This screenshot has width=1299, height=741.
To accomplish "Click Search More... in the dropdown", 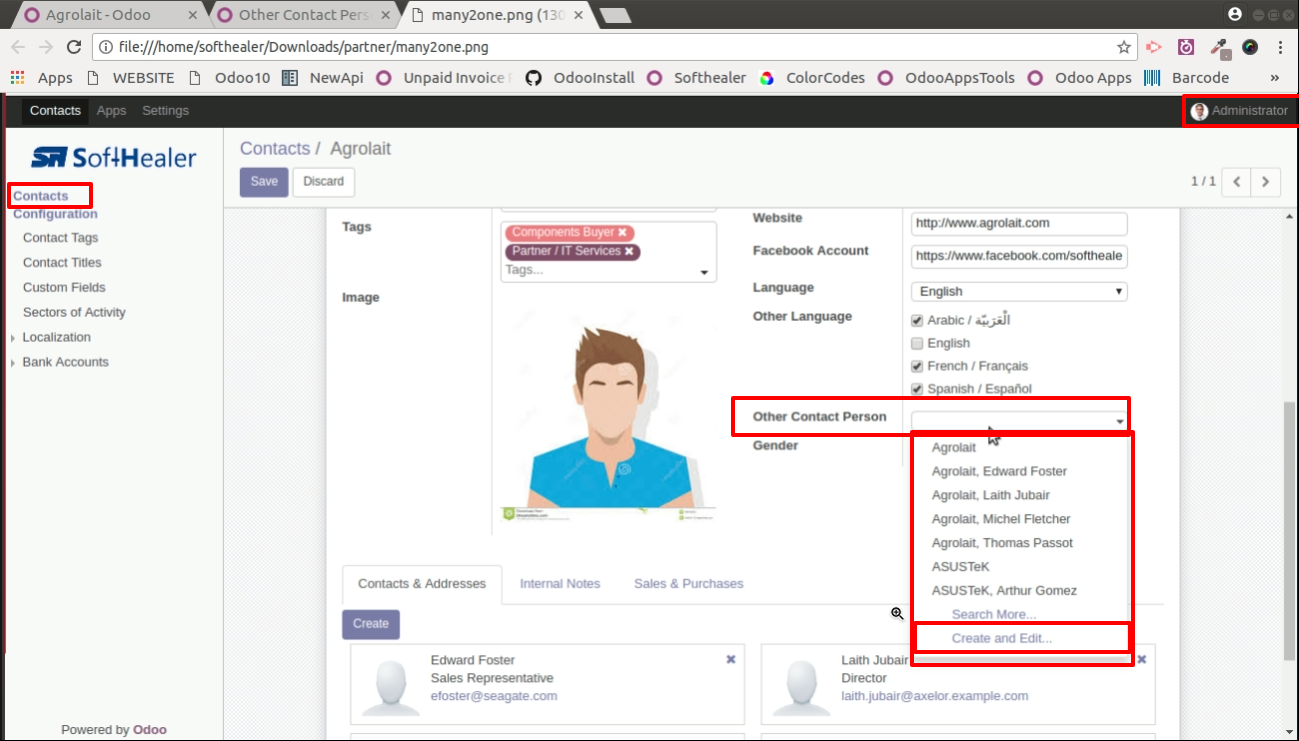I will tap(994, 614).
